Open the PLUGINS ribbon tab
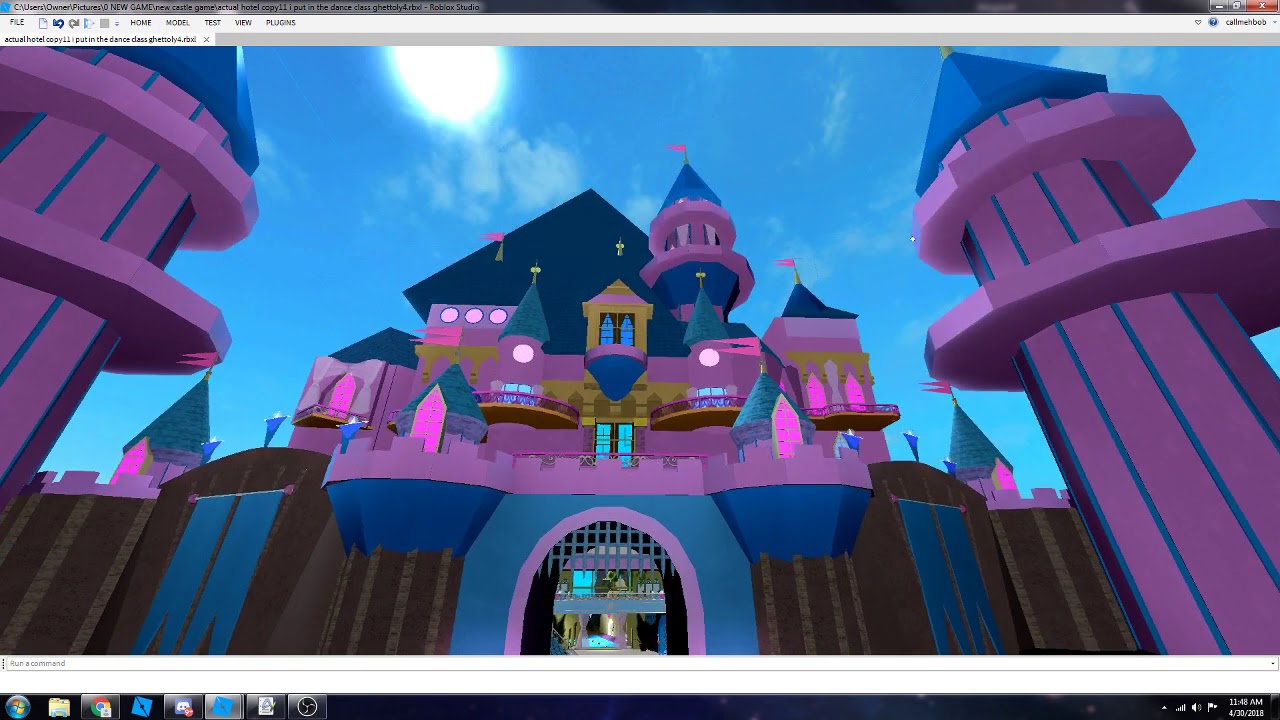The width and height of the screenshot is (1280, 720). click(x=281, y=22)
